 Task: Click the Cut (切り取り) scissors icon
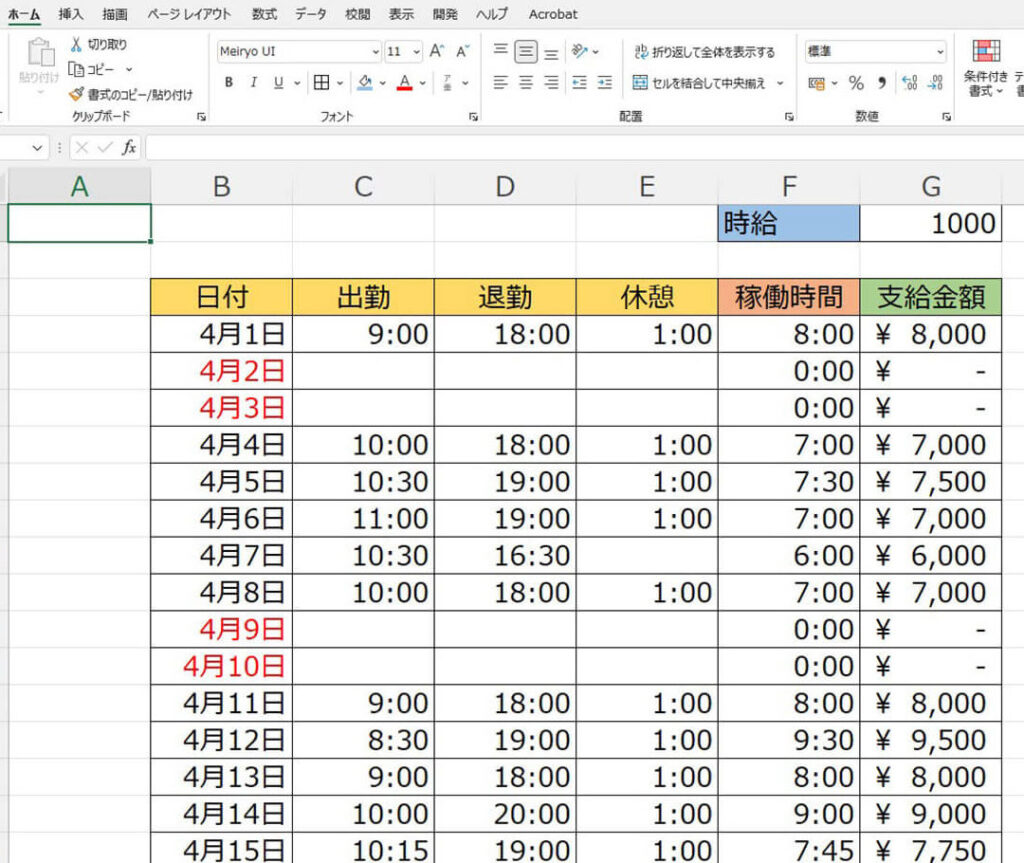click(x=76, y=45)
